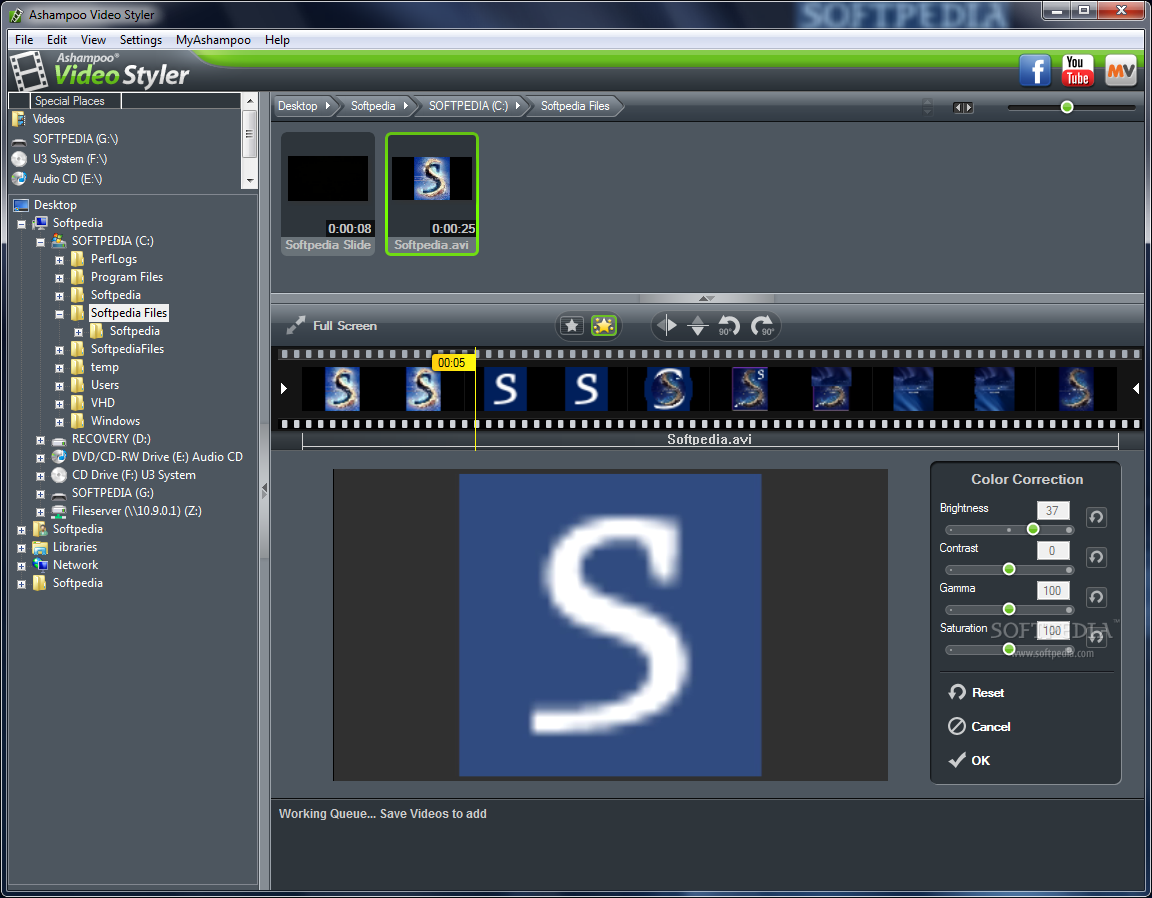Expand the PerfLogs folder node
The width and height of the screenshot is (1152, 898).
(60, 259)
